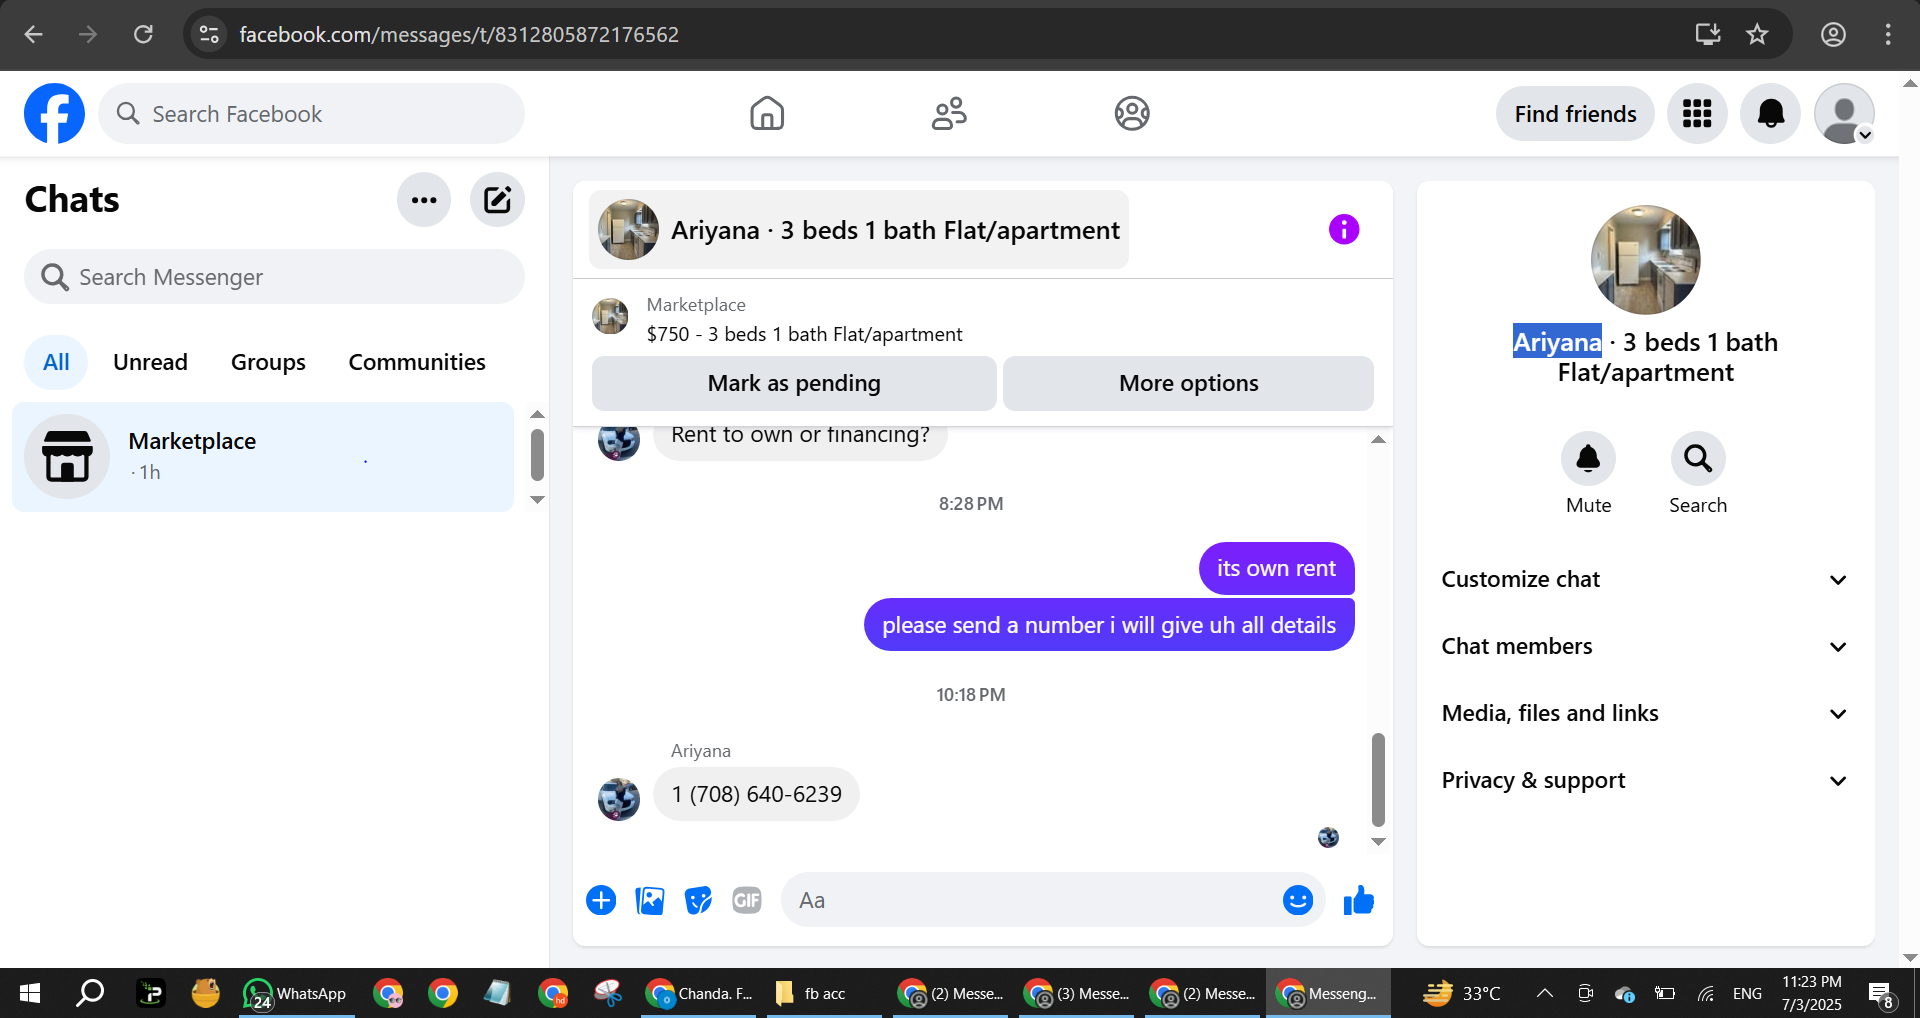
Task: Go forward in browser
Action: [x=88, y=34]
